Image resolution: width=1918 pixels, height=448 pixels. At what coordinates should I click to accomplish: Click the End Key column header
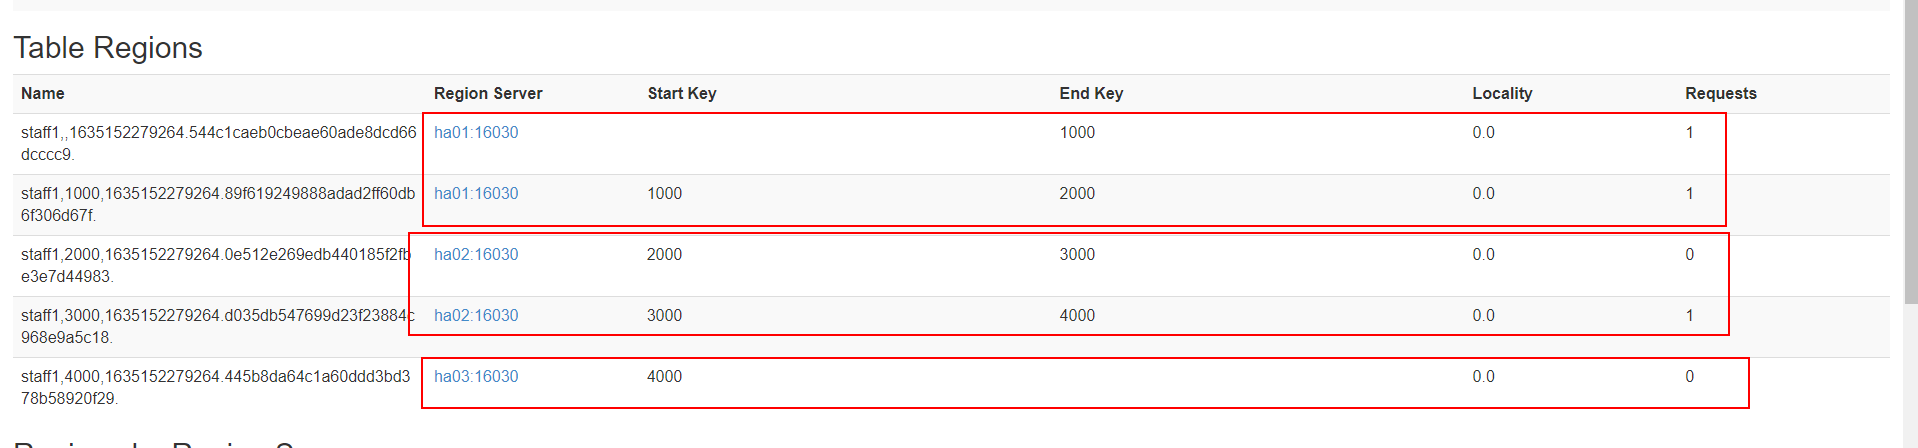(x=1091, y=93)
